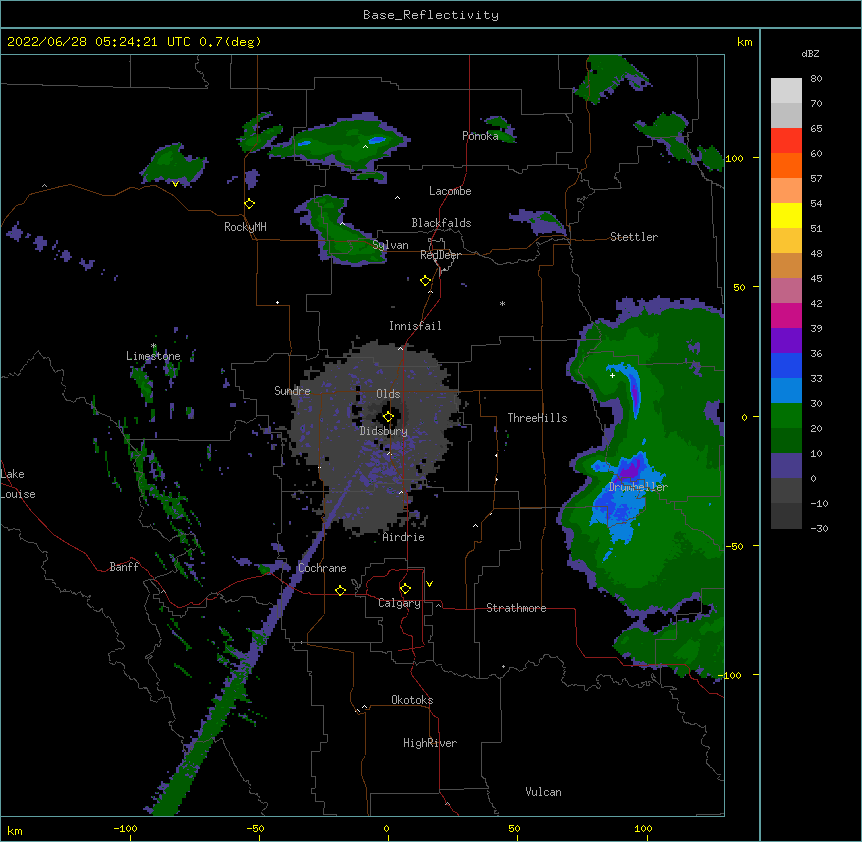862x842 pixels.
Task: Click the Lake Louise label
Action: tap(18, 484)
